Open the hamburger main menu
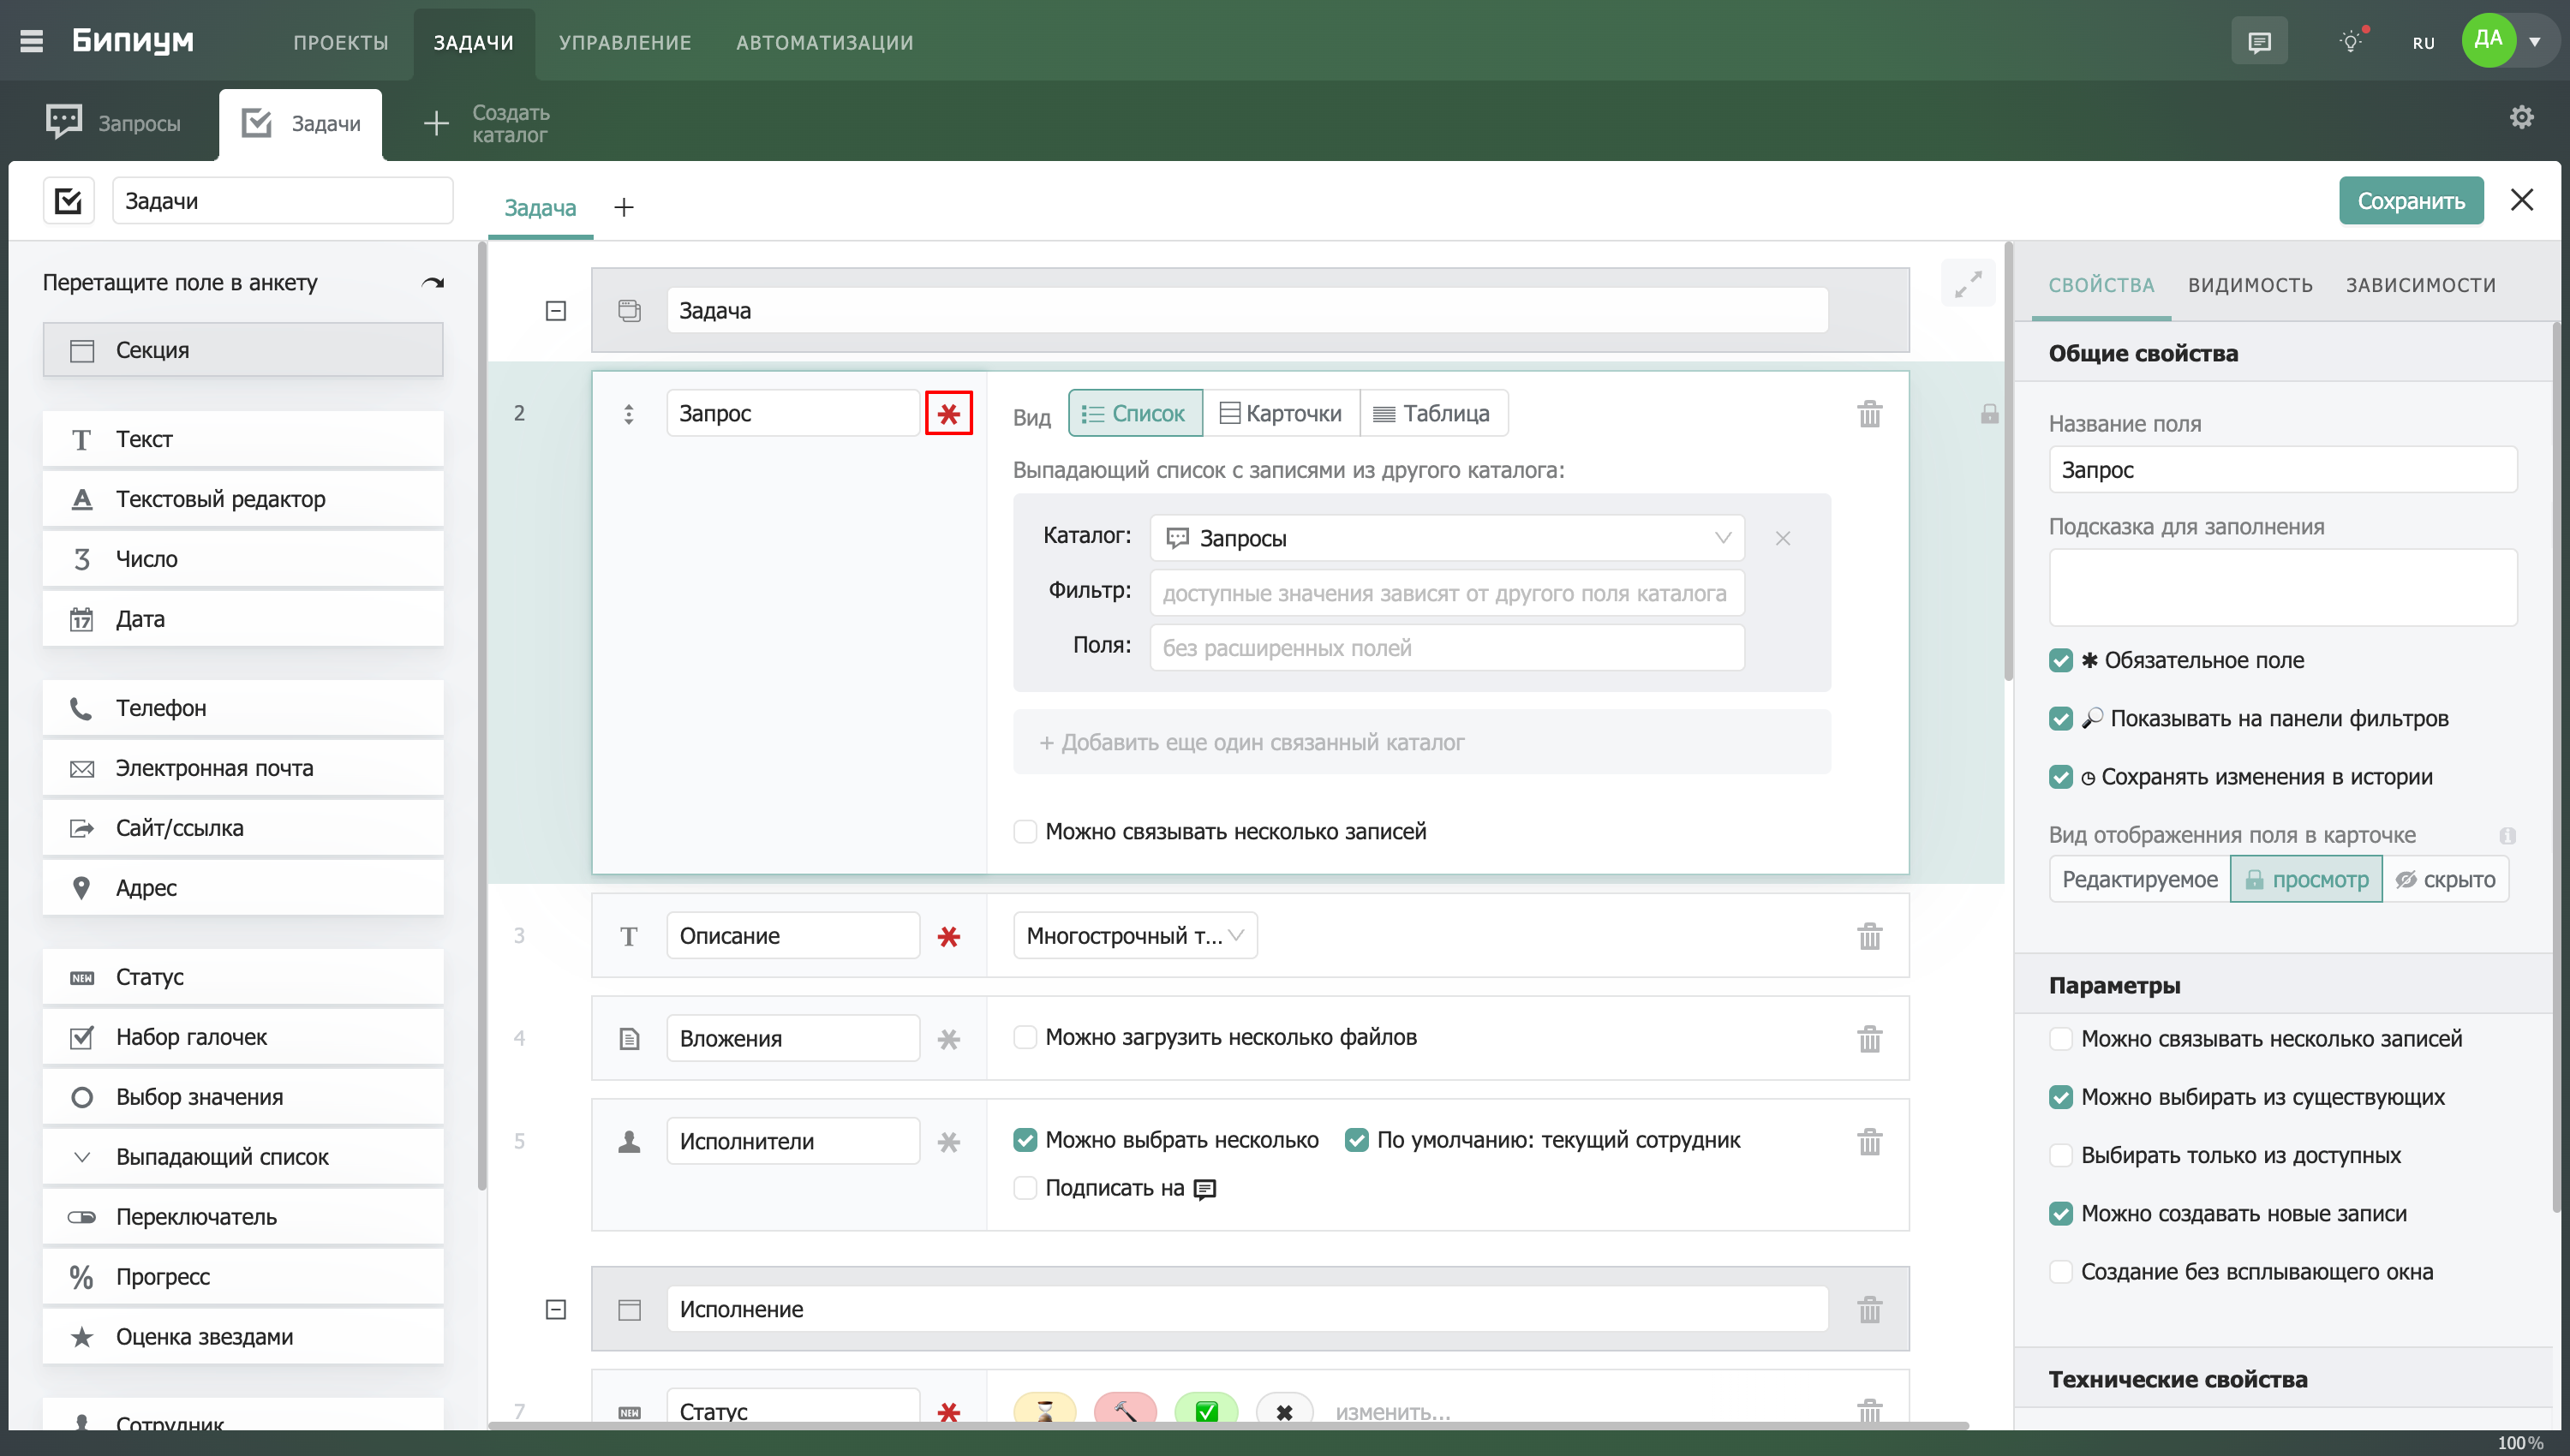 [31, 41]
